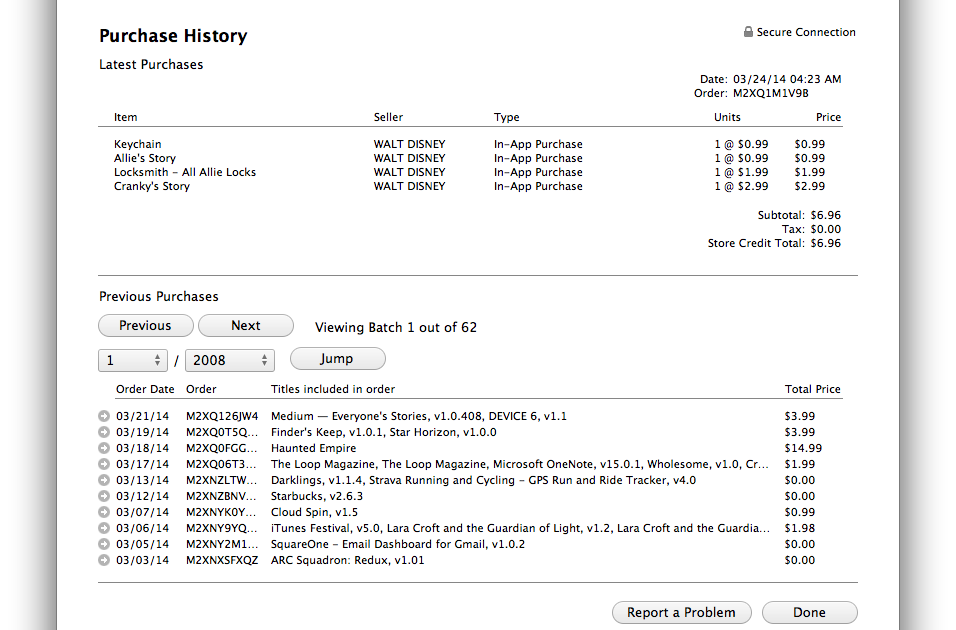956x630 pixels.
Task: Click the $14.99 total price
Action: coord(803,448)
